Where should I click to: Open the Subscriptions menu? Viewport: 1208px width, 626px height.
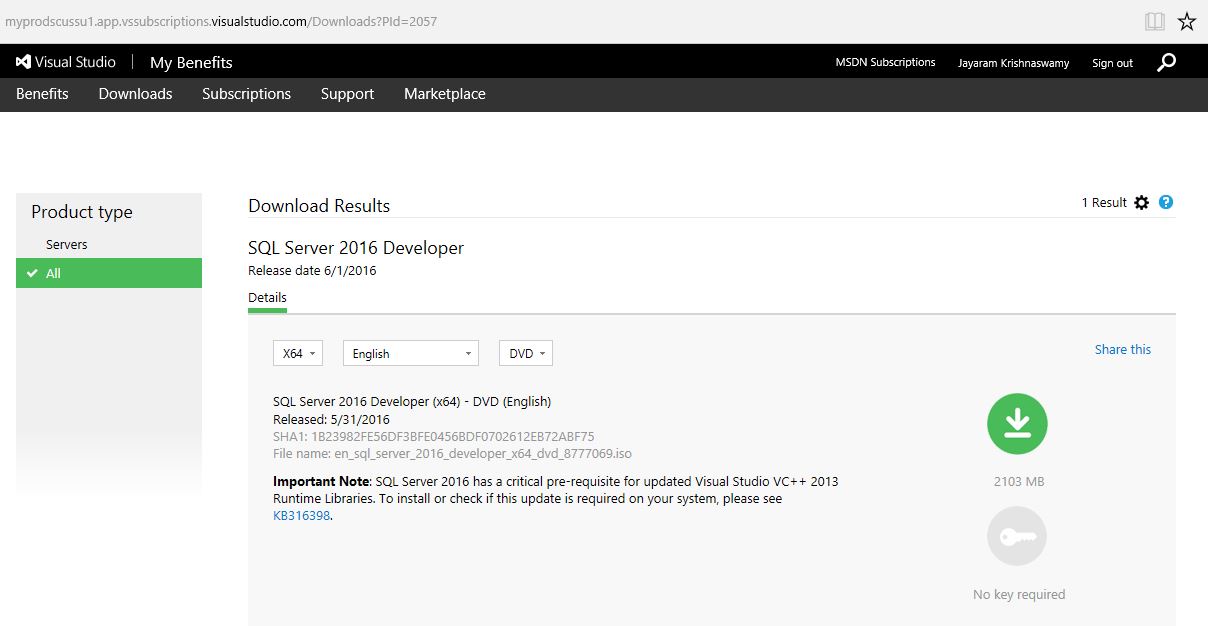pos(246,94)
